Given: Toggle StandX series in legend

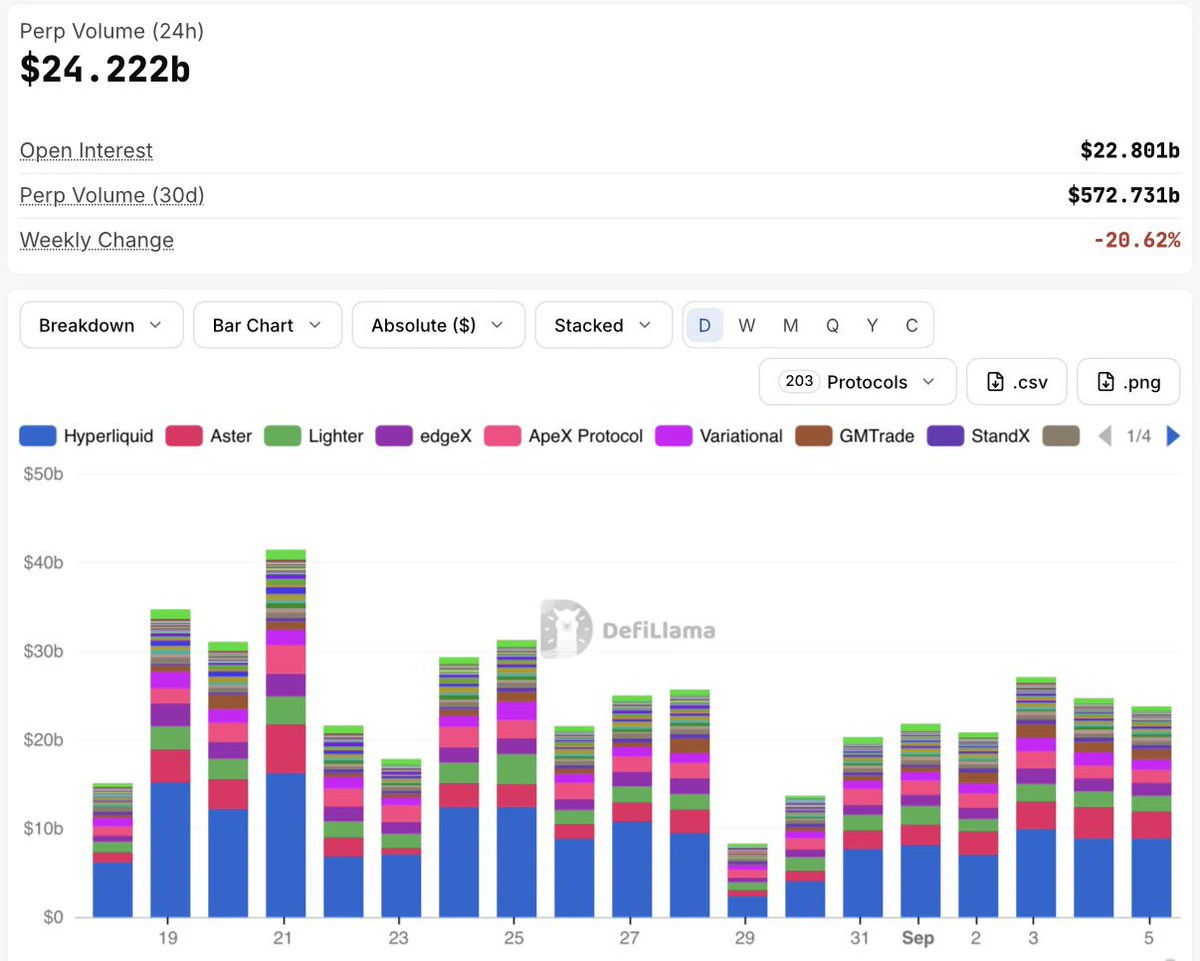Looking at the screenshot, I should point(979,436).
